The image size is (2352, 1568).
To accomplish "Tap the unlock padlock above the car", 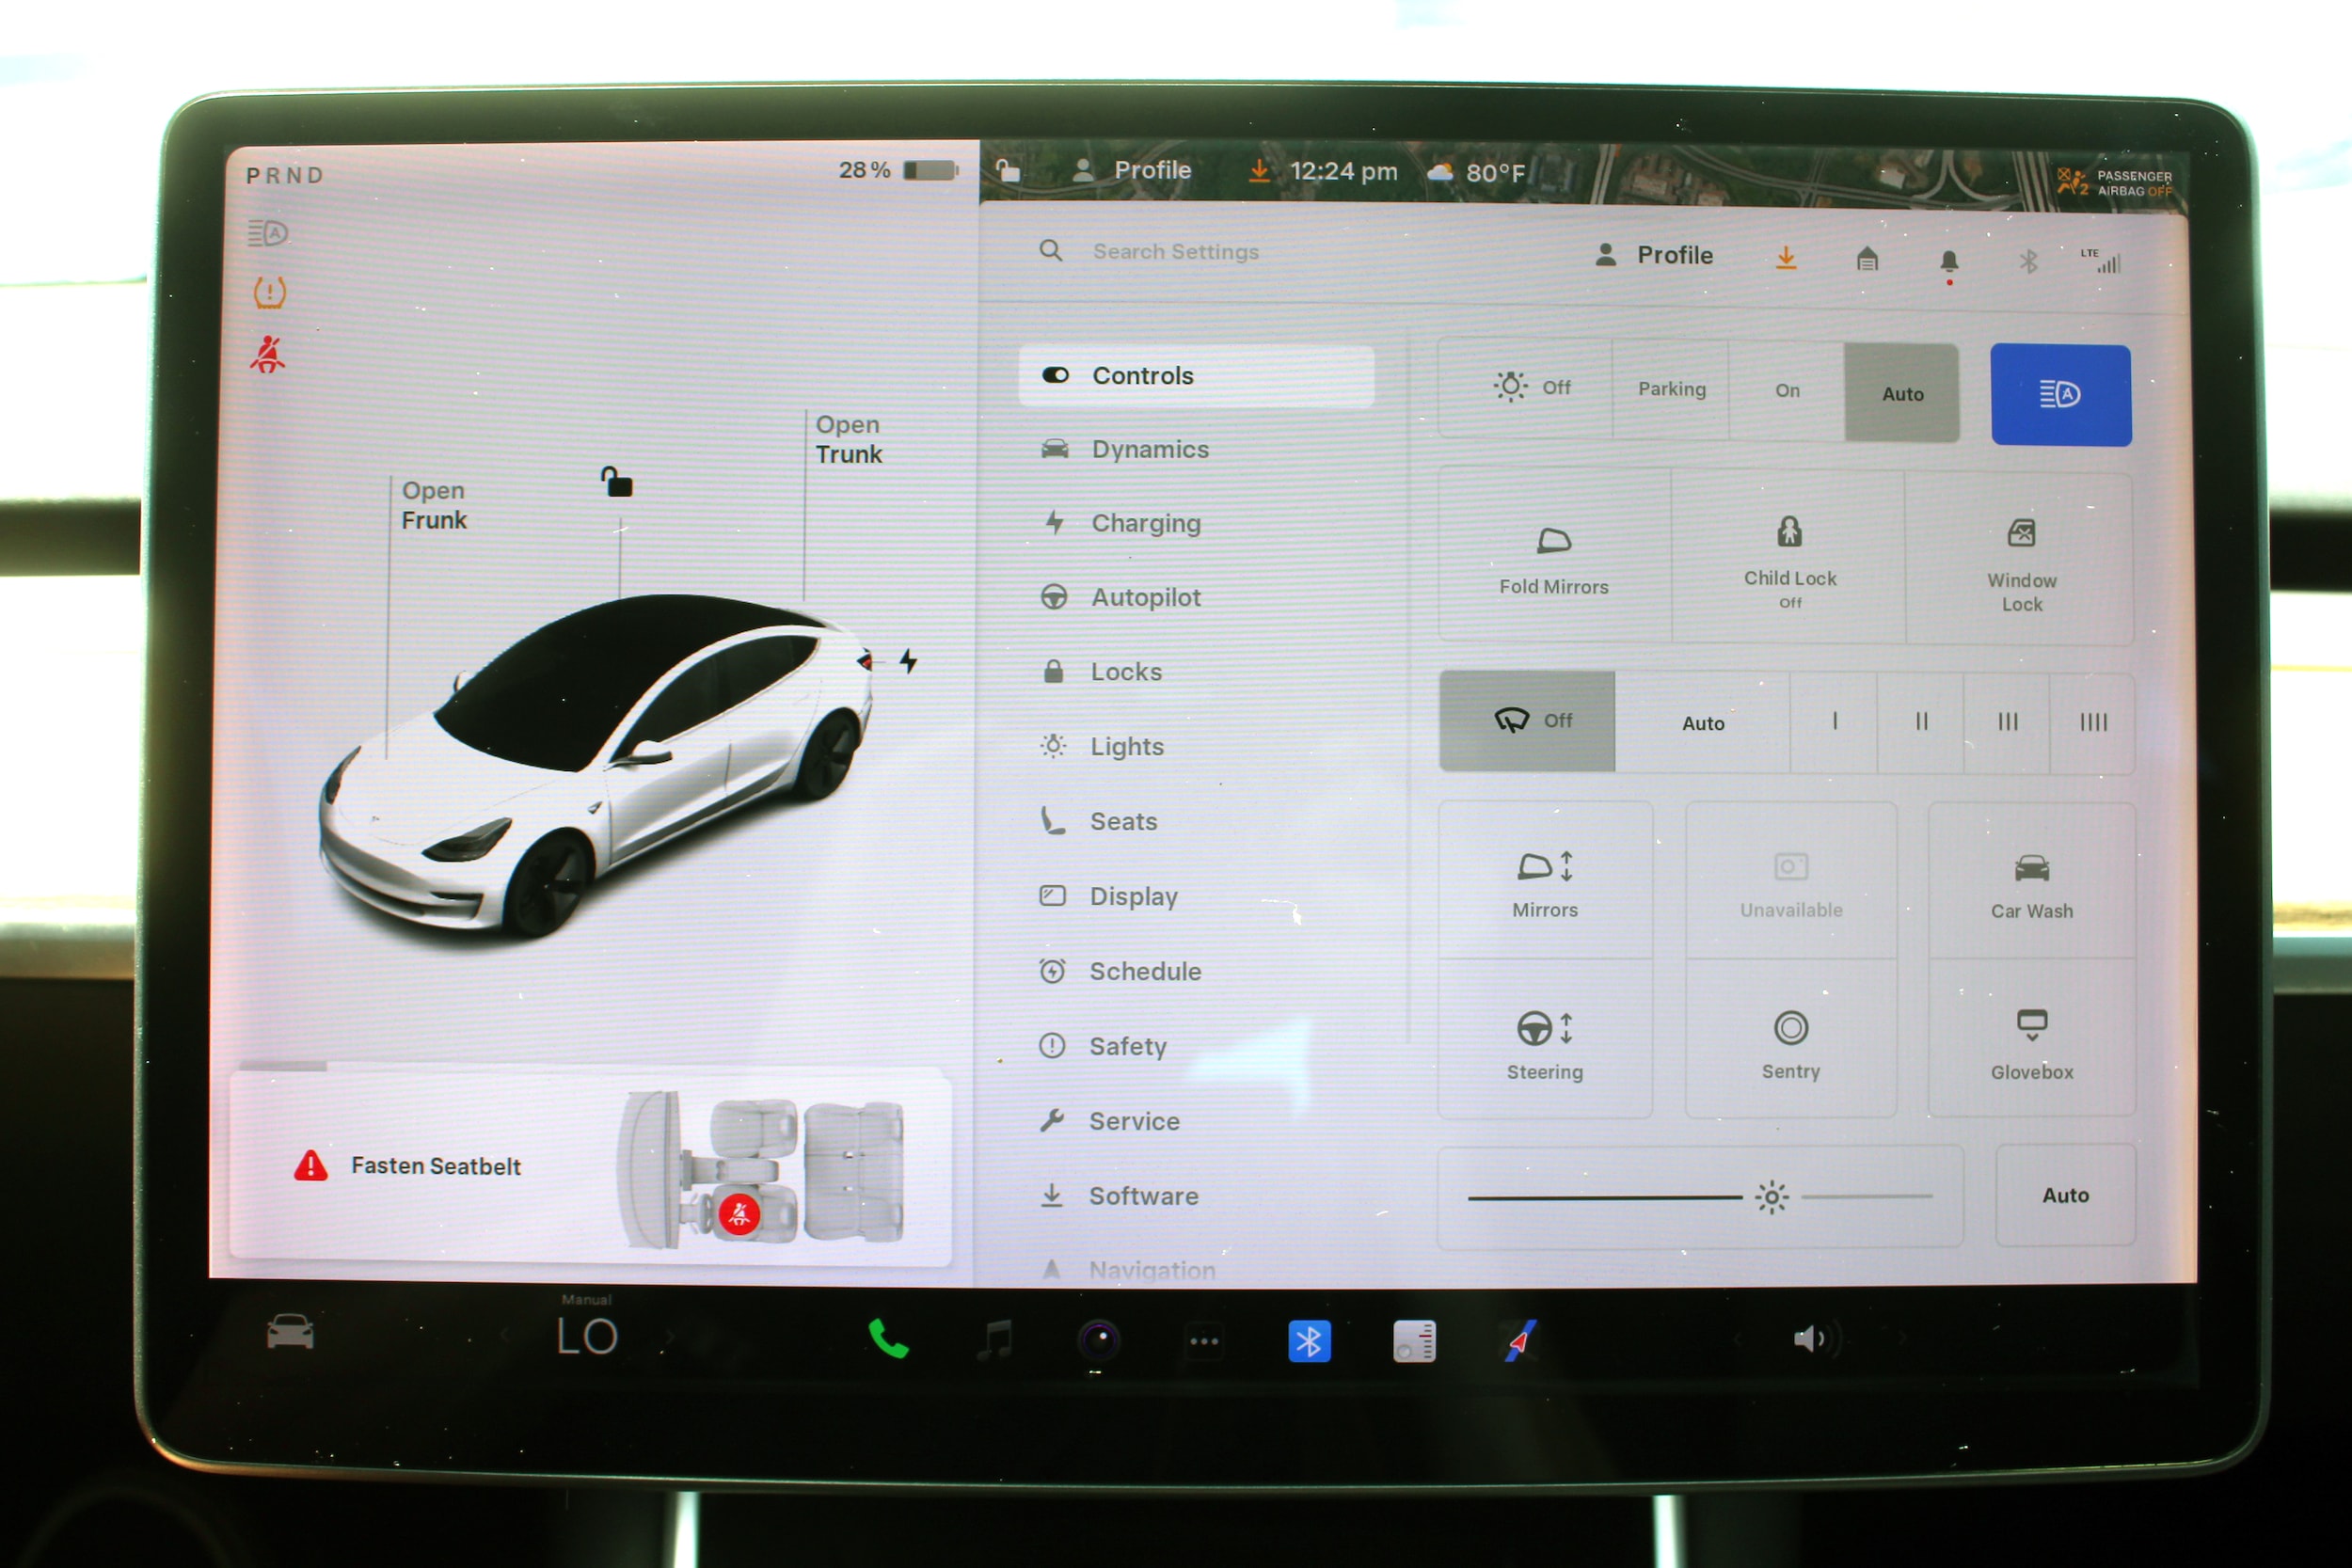I will (x=616, y=482).
